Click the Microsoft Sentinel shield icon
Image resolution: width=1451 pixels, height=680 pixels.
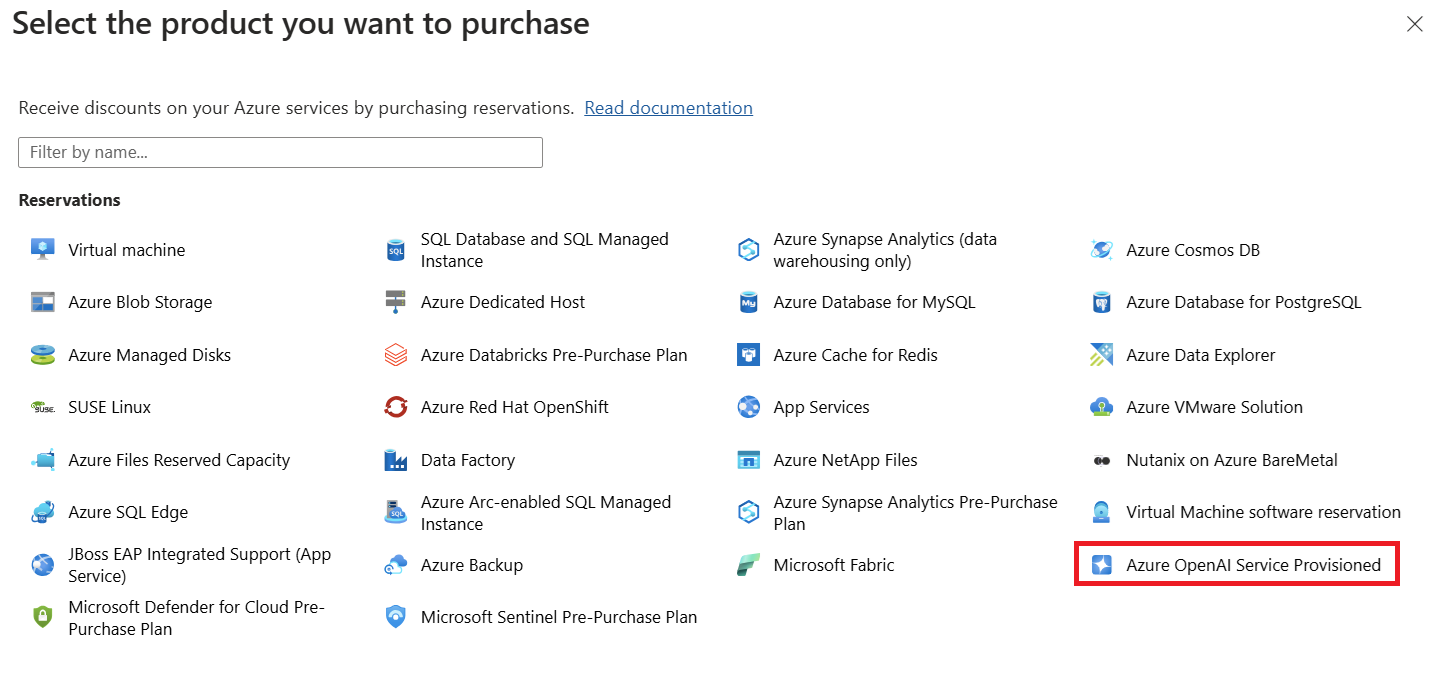395,617
